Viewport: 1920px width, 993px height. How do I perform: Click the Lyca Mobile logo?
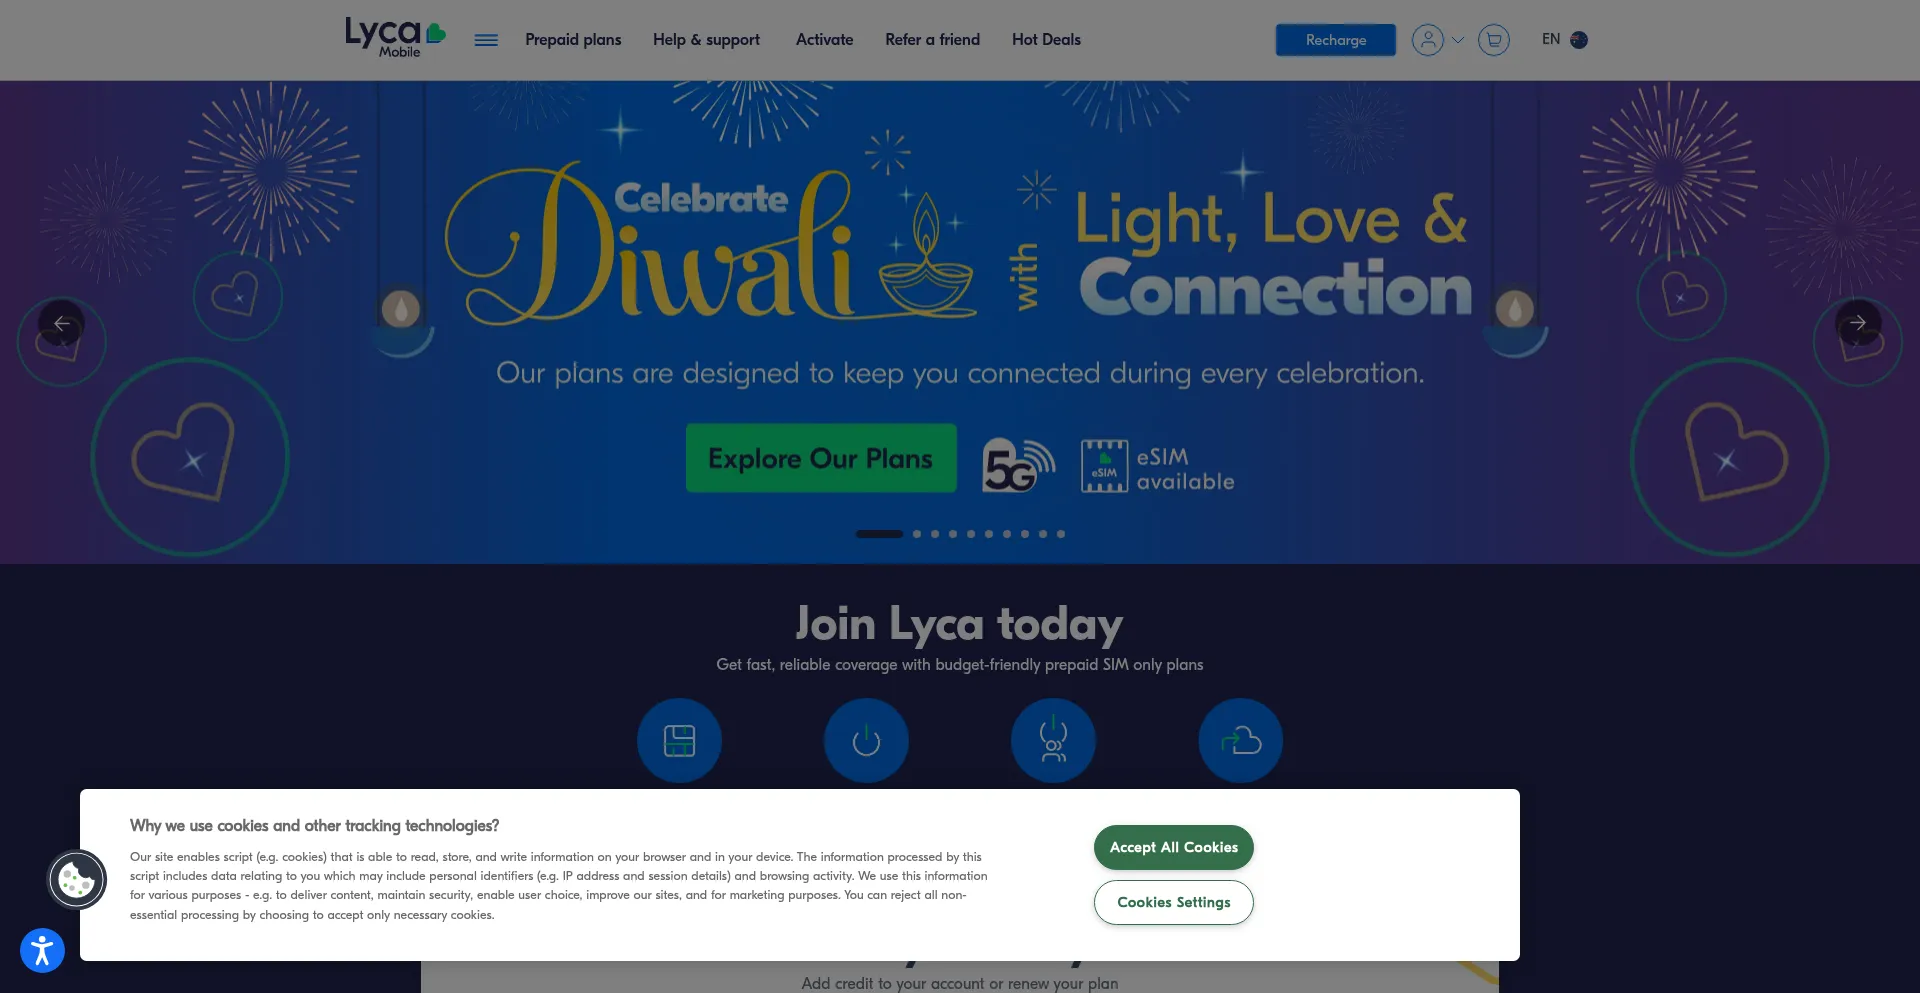click(395, 38)
